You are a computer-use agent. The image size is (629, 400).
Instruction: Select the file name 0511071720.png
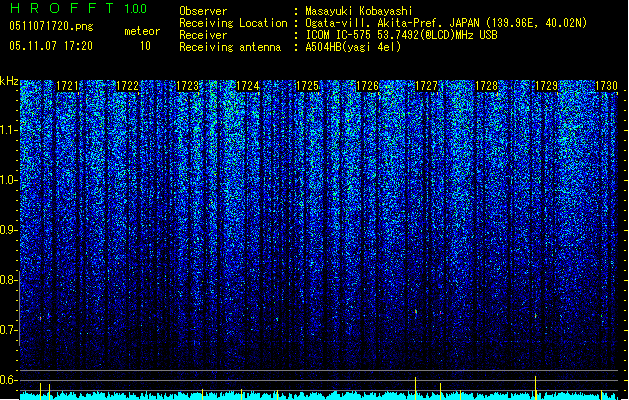tap(51, 26)
